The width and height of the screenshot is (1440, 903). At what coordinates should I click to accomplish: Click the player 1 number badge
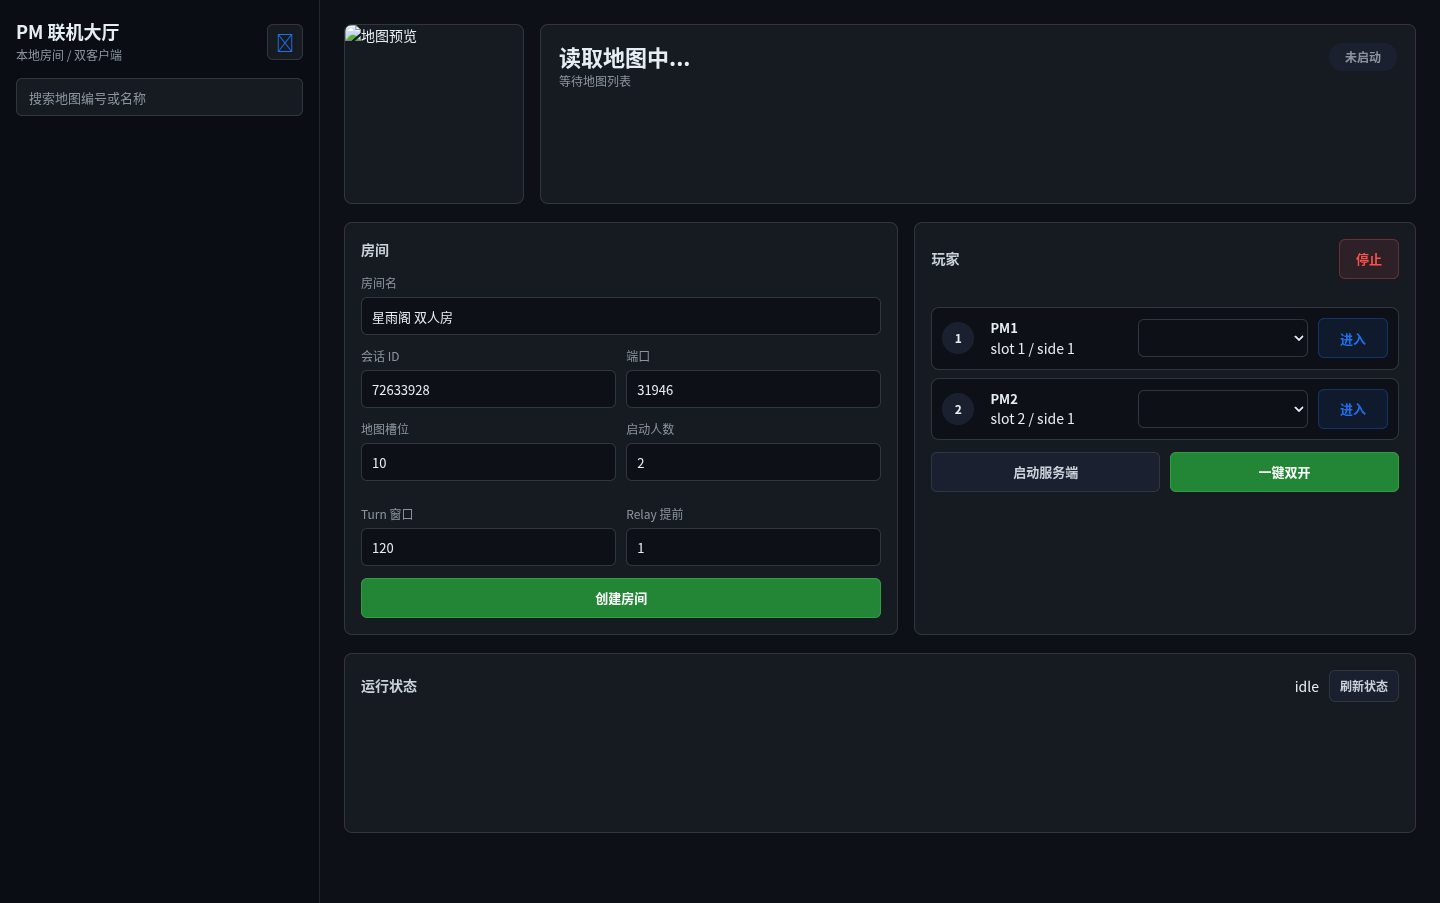[x=958, y=338]
